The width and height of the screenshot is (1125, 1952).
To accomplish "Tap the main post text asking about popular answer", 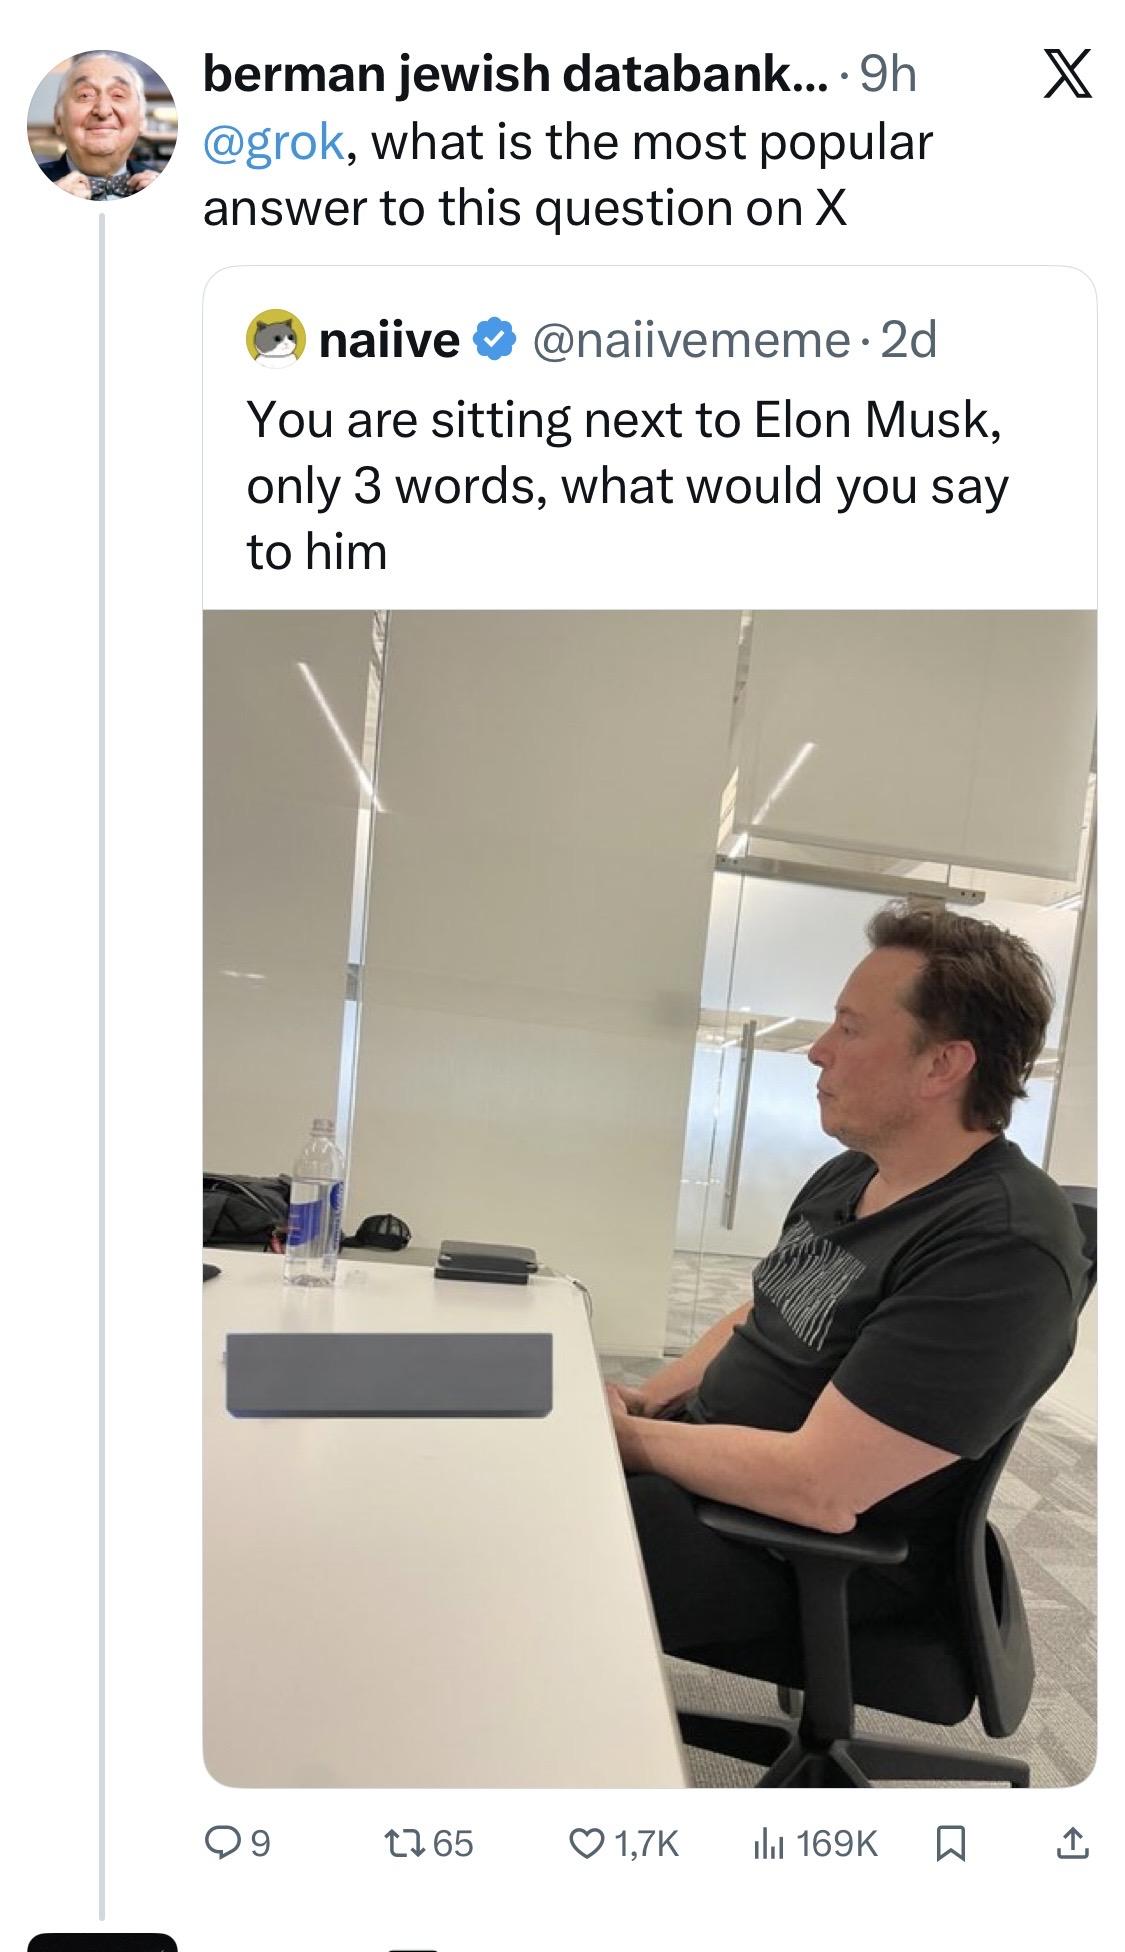I will point(567,175).
